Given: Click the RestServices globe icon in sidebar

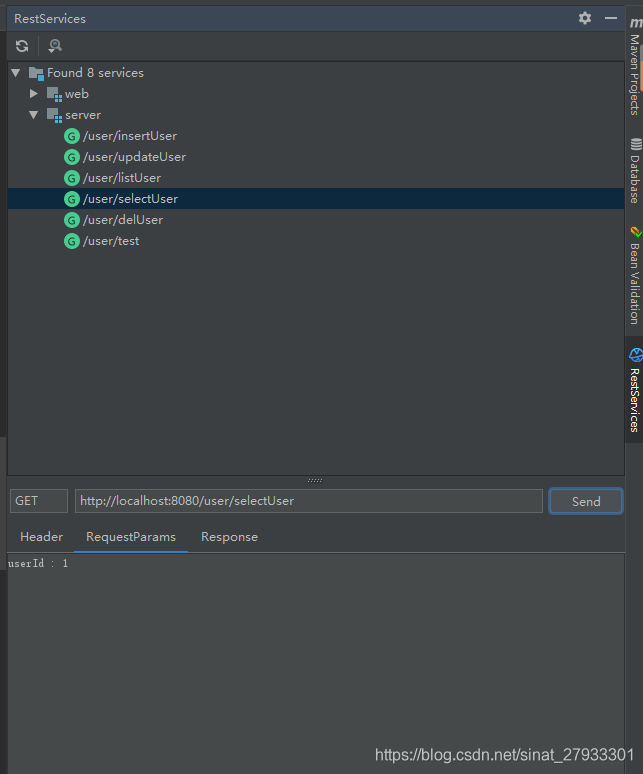Looking at the screenshot, I should coord(636,354).
